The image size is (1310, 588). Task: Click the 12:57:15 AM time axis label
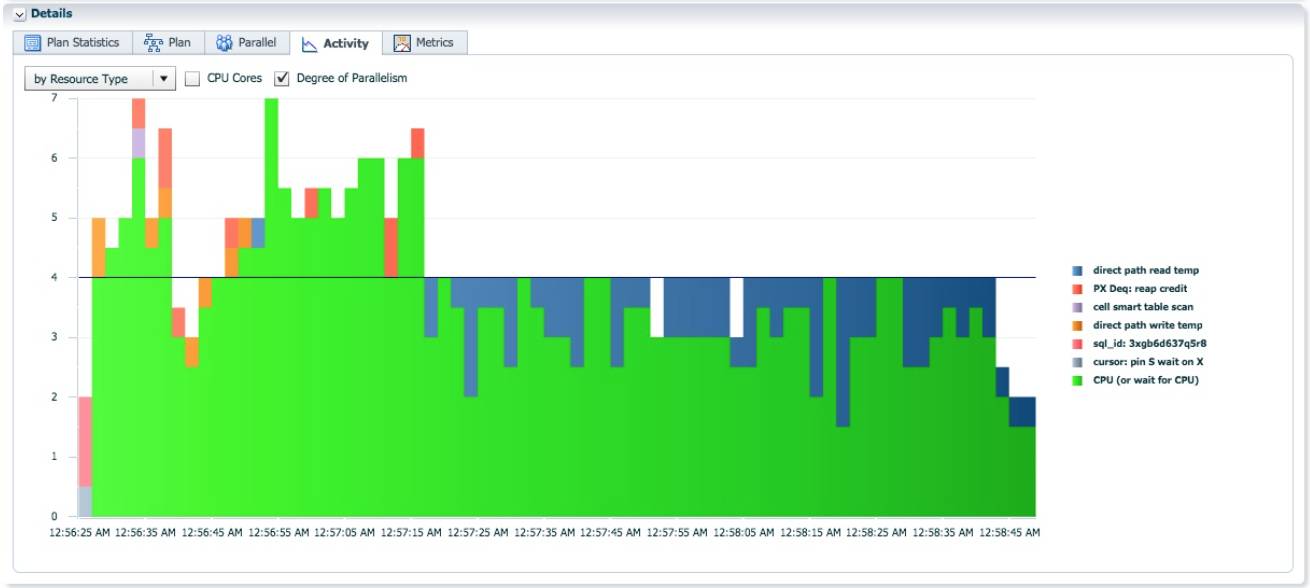411,533
